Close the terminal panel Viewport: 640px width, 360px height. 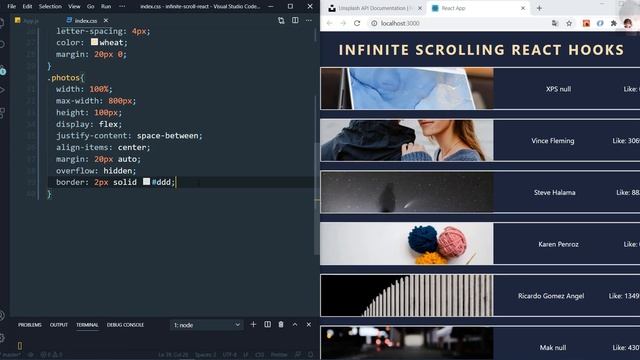point(309,324)
